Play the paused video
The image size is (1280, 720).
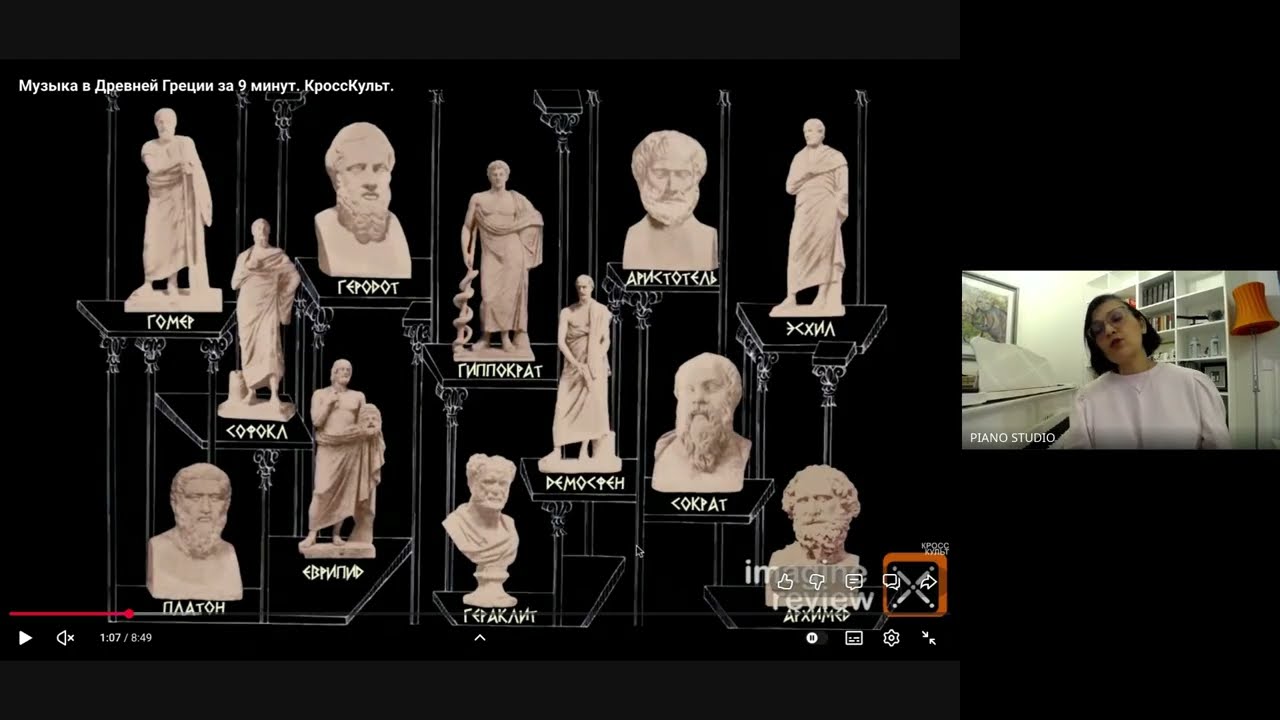[25, 638]
